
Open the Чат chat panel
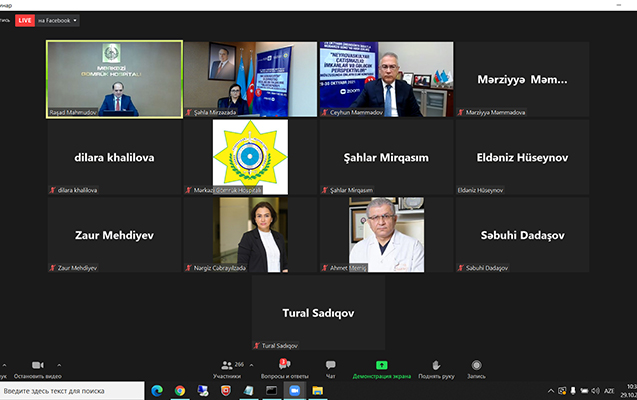[x=330, y=368]
